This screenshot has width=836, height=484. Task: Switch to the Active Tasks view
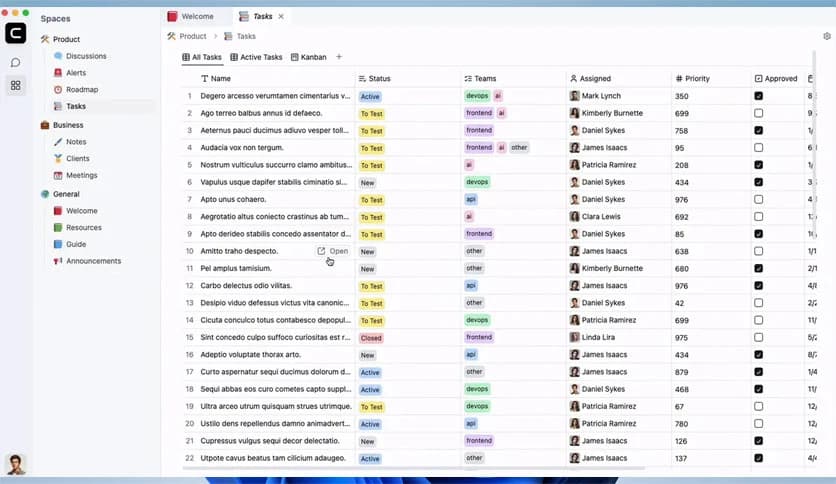pyautogui.click(x=256, y=57)
